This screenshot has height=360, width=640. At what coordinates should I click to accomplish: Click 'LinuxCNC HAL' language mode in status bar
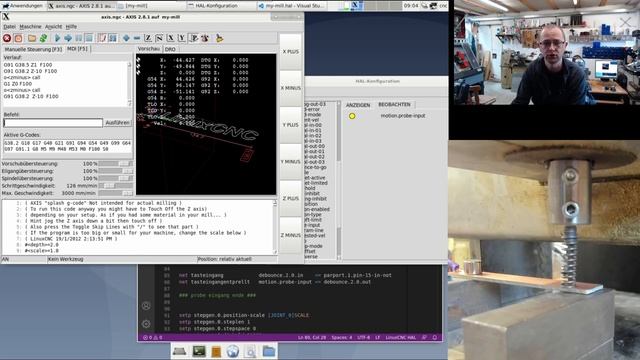tap(400, 338)
